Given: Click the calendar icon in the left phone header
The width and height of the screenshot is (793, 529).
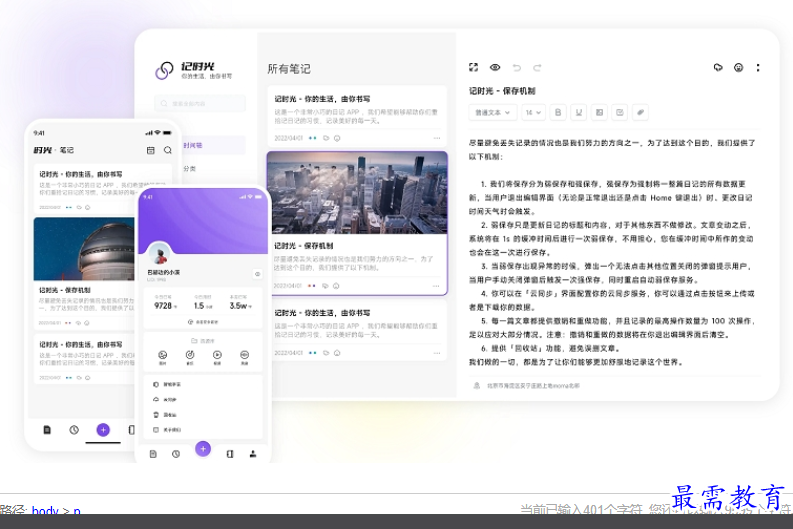Looking at the screenshot, I should pos(151,150).
